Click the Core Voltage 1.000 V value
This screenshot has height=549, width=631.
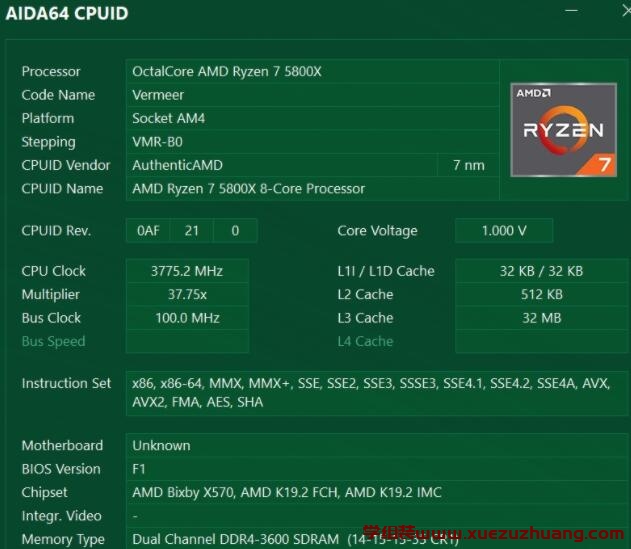[504, 231]
